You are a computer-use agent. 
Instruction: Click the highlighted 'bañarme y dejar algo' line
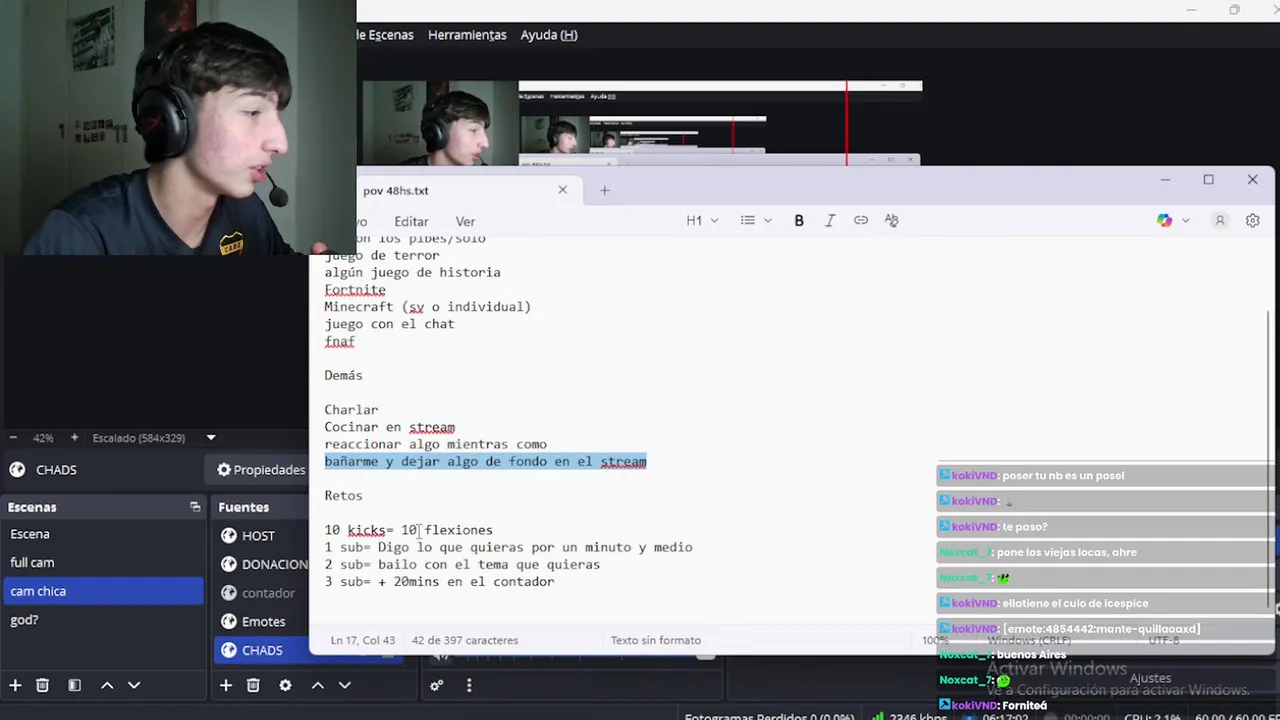pyautogui.click(x=485, y=462)
